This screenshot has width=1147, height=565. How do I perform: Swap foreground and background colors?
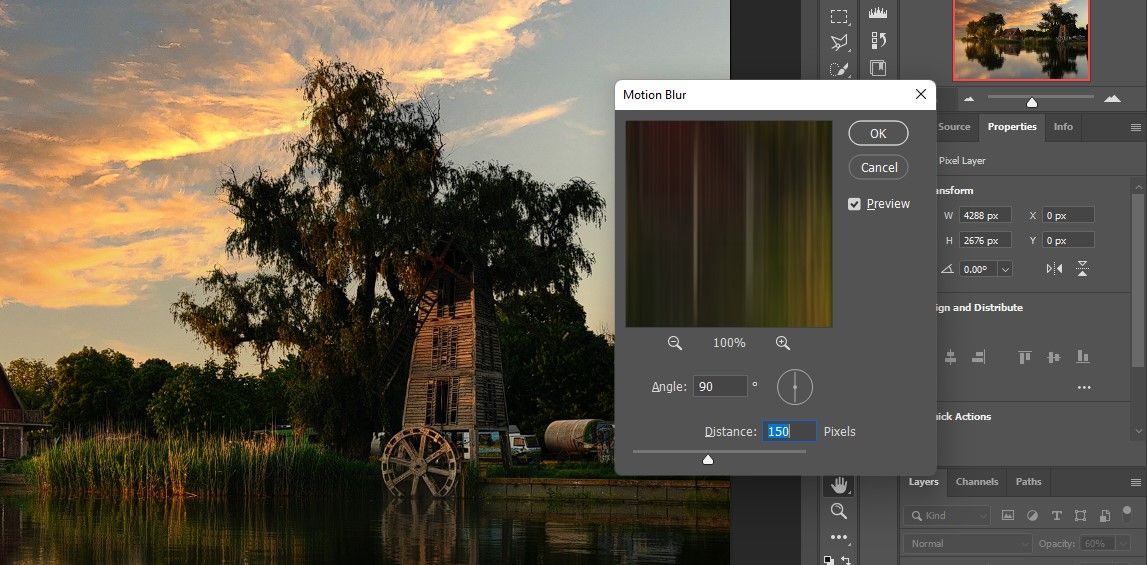846,560
